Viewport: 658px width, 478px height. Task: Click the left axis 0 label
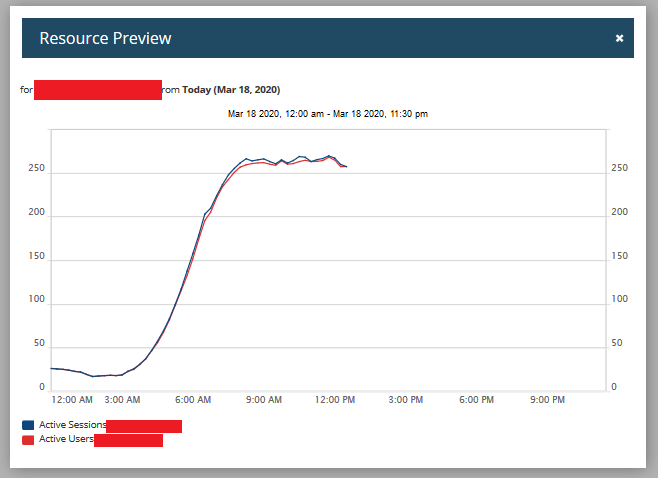(x=42, y=387)
